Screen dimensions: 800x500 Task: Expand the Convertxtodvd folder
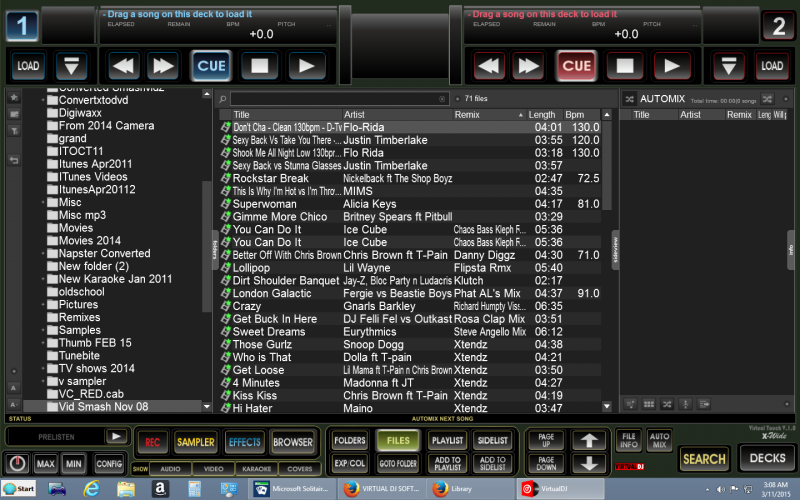(43, 101)
